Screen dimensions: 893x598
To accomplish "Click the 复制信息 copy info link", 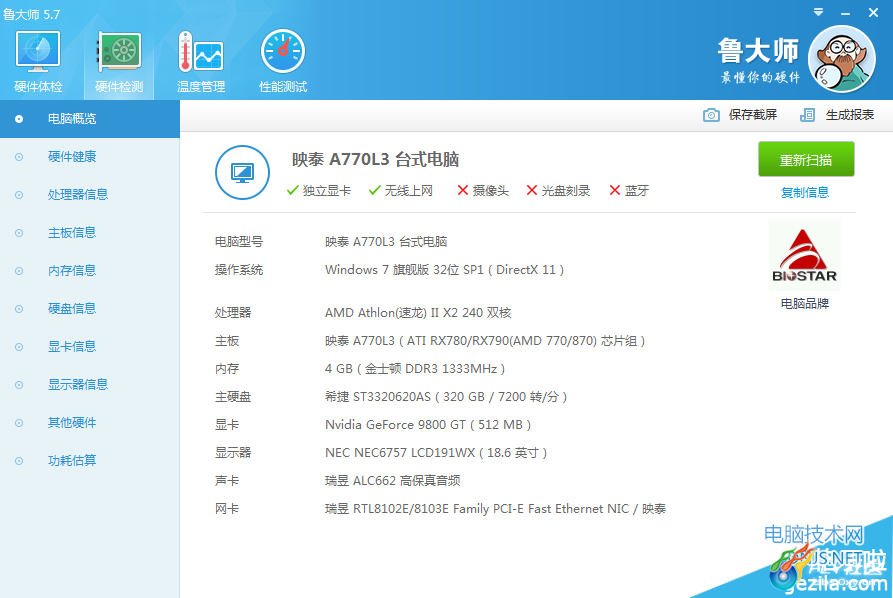I will click(805, 193).
